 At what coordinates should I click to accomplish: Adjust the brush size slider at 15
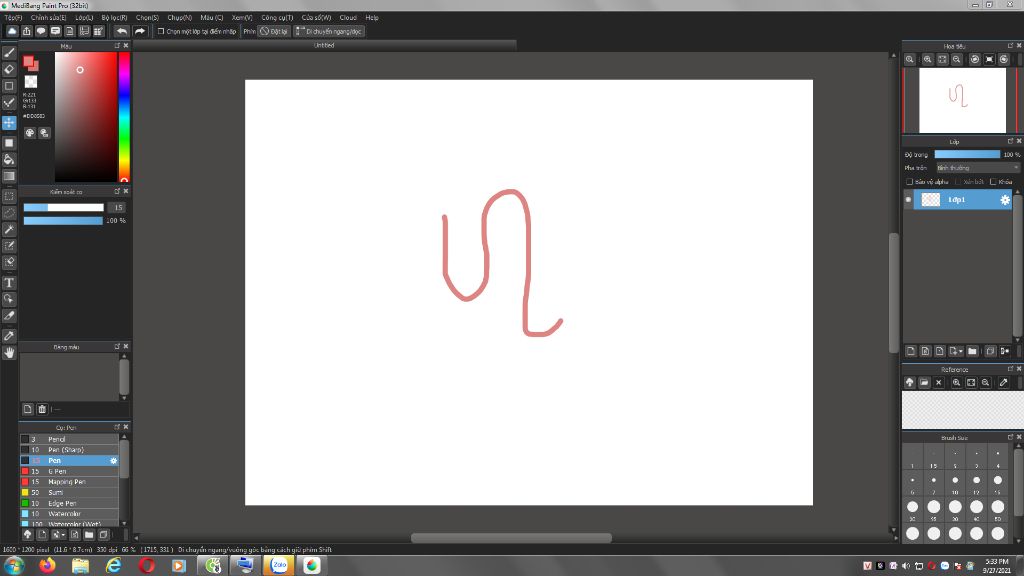tap(63, 208)
